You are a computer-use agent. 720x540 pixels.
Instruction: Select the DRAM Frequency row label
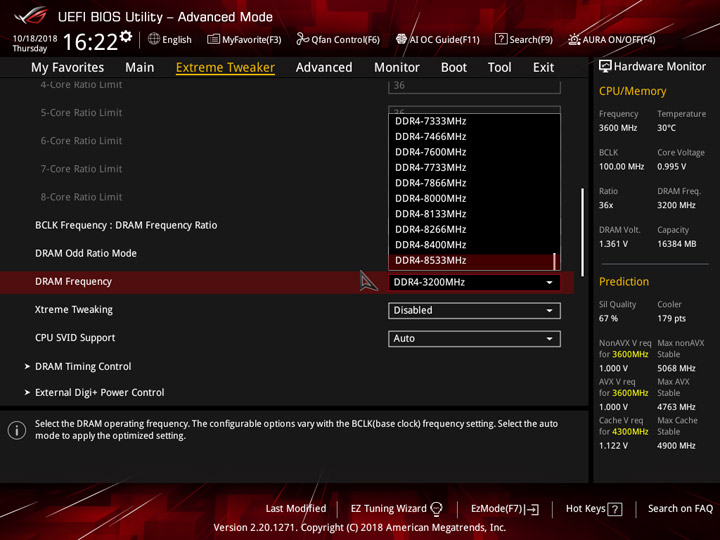(73, 281)
